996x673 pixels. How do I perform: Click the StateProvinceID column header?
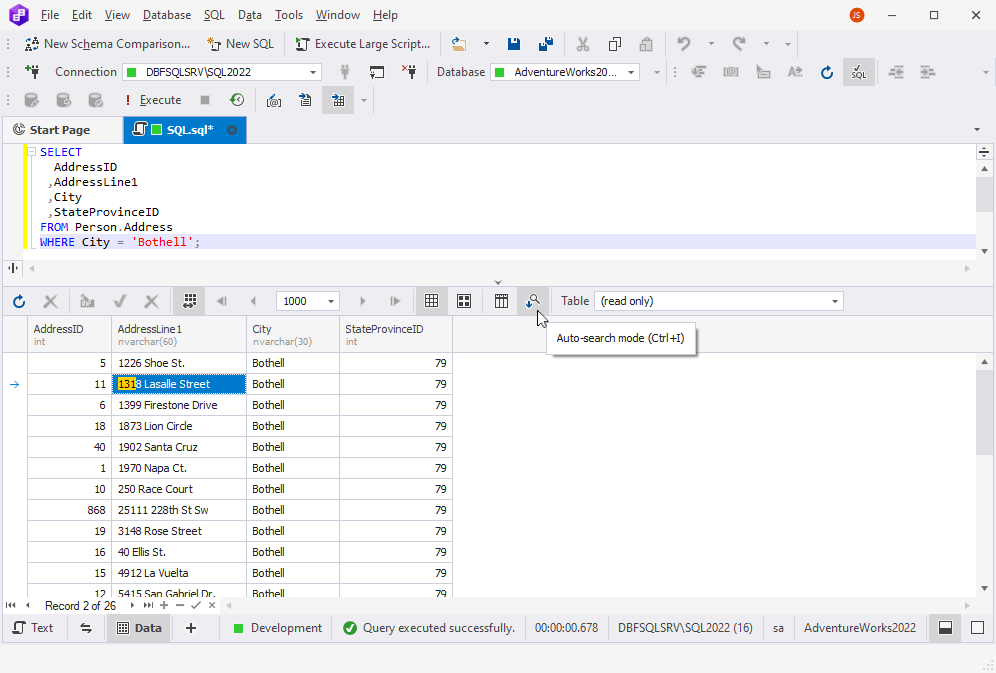point(396,335)
